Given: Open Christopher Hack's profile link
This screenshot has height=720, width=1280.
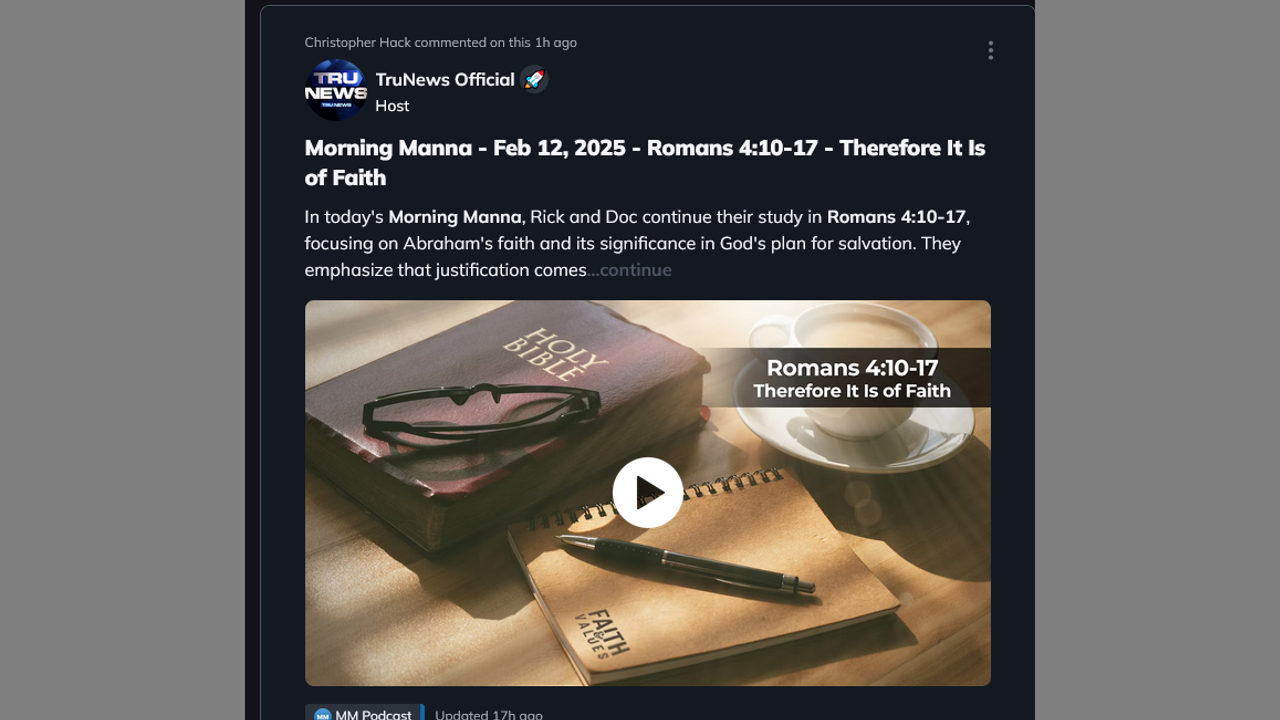Looking at the screenshot, I should tap(358, 42).
